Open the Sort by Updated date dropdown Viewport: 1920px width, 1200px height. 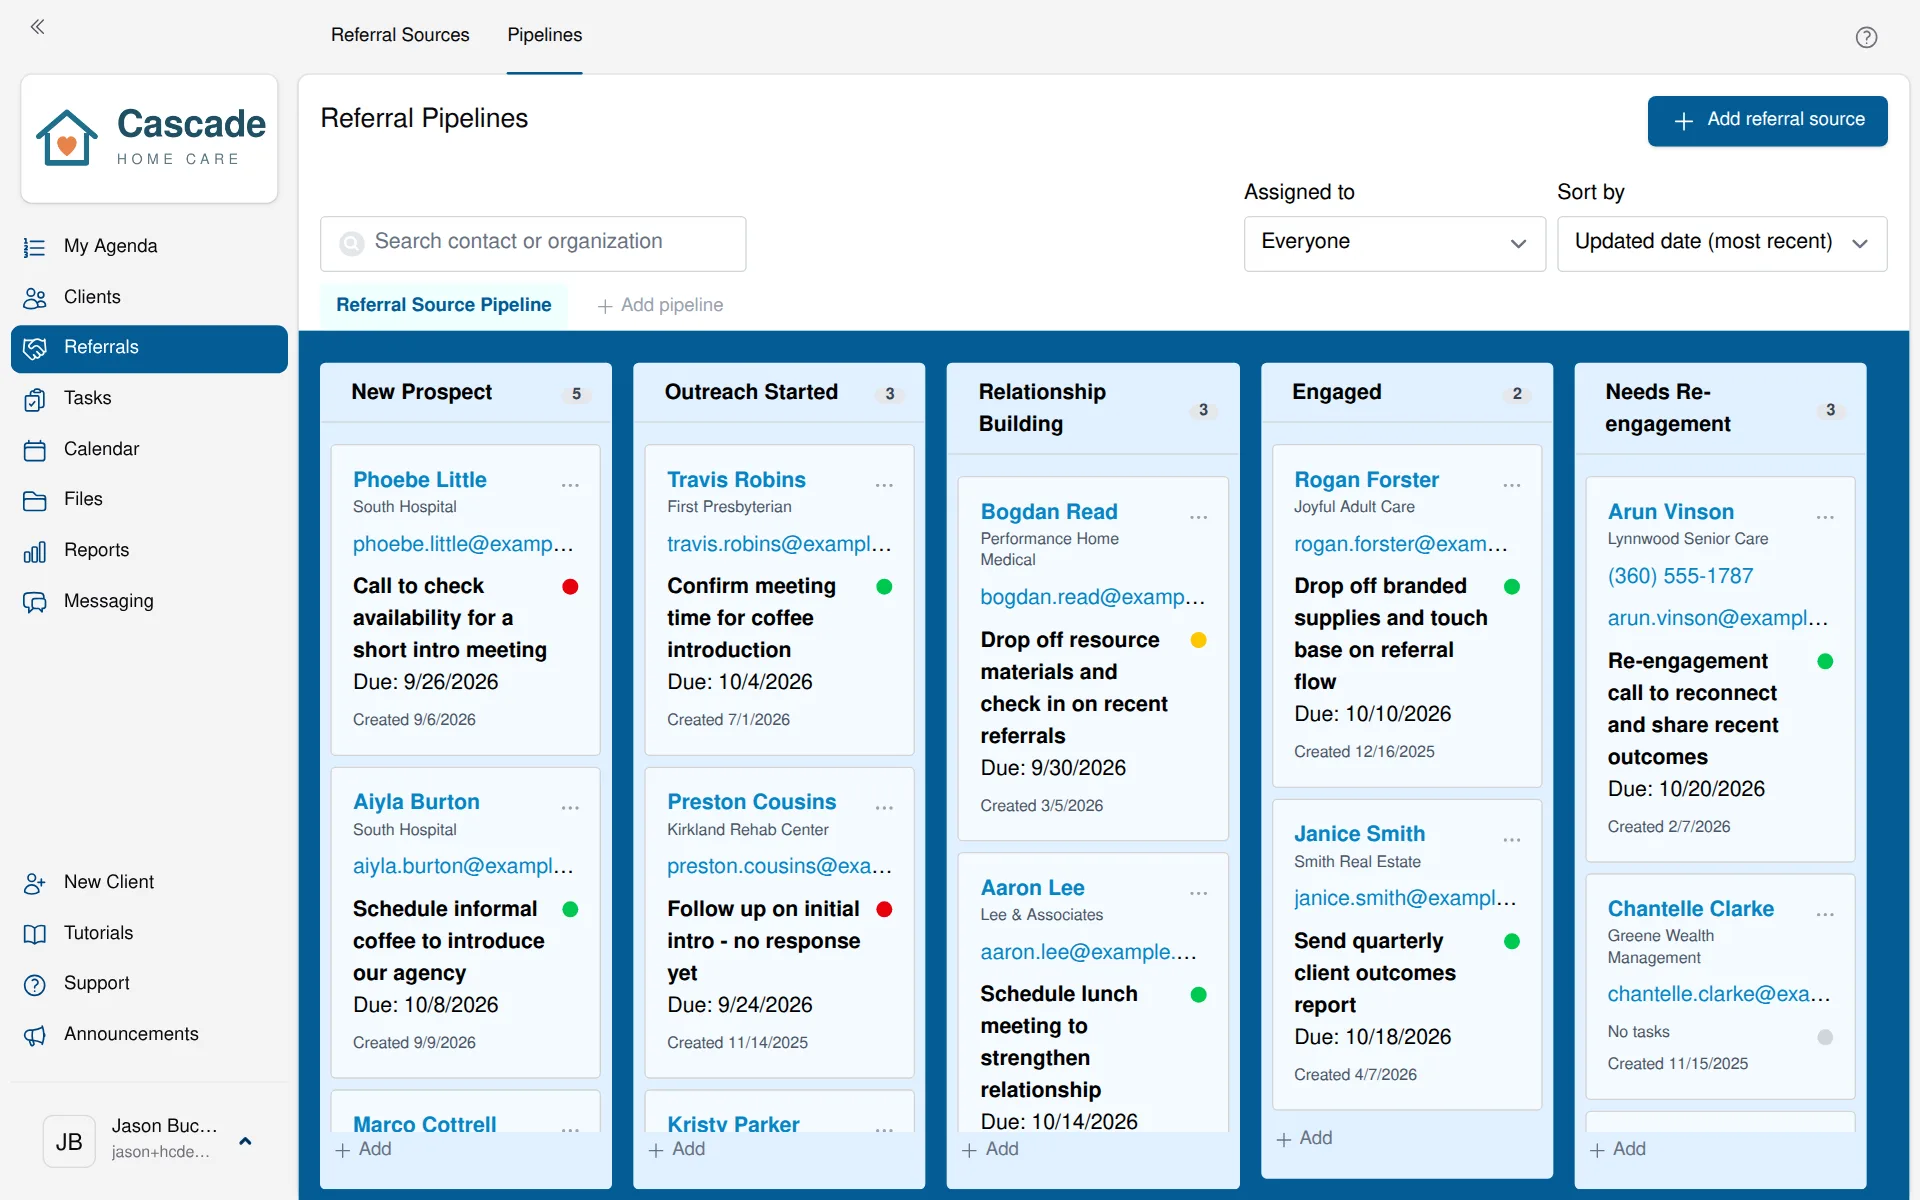click(1722, 243)
